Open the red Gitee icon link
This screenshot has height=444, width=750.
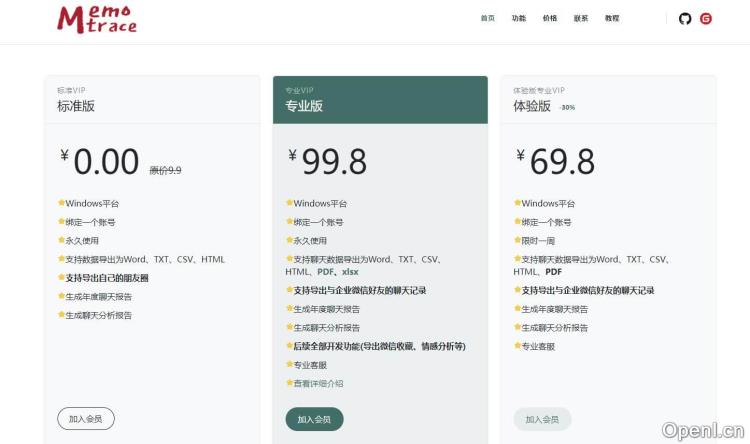click(x=706, y=18)
